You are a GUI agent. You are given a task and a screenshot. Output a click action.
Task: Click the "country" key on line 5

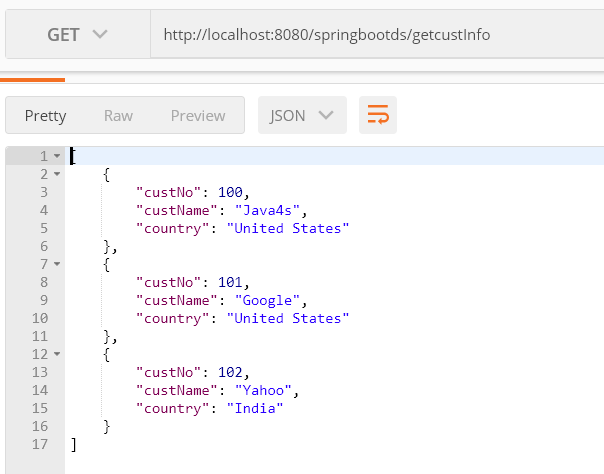point(173,228)
